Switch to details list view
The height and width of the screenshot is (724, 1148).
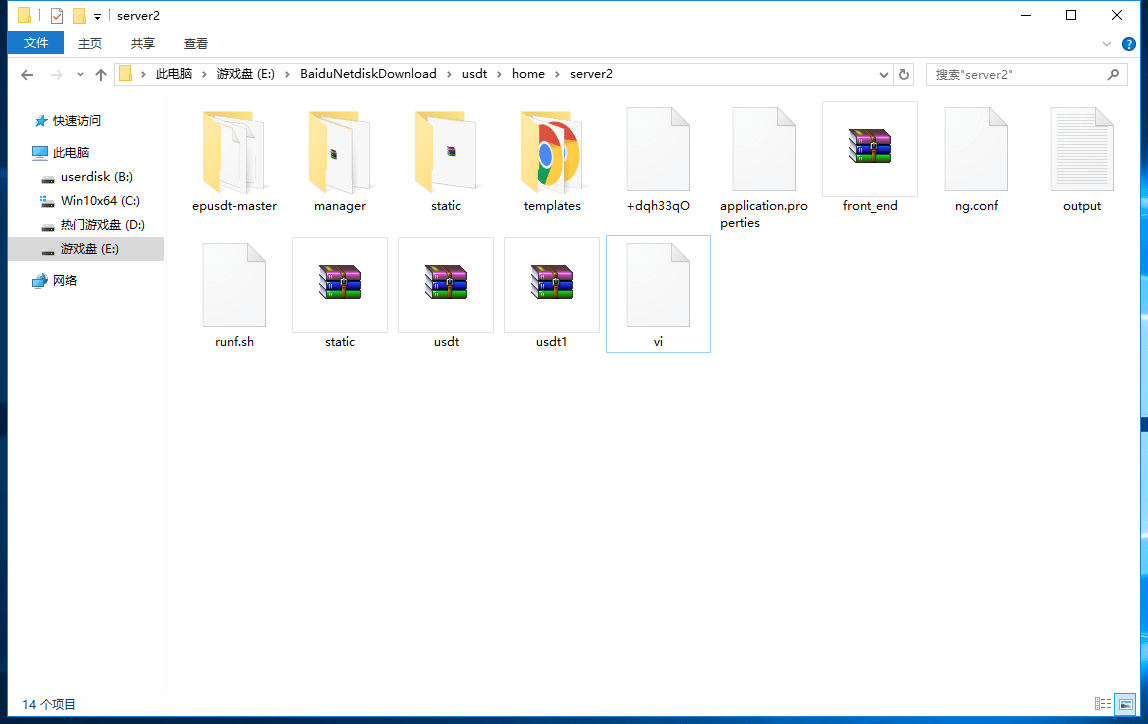[1103, 704]
